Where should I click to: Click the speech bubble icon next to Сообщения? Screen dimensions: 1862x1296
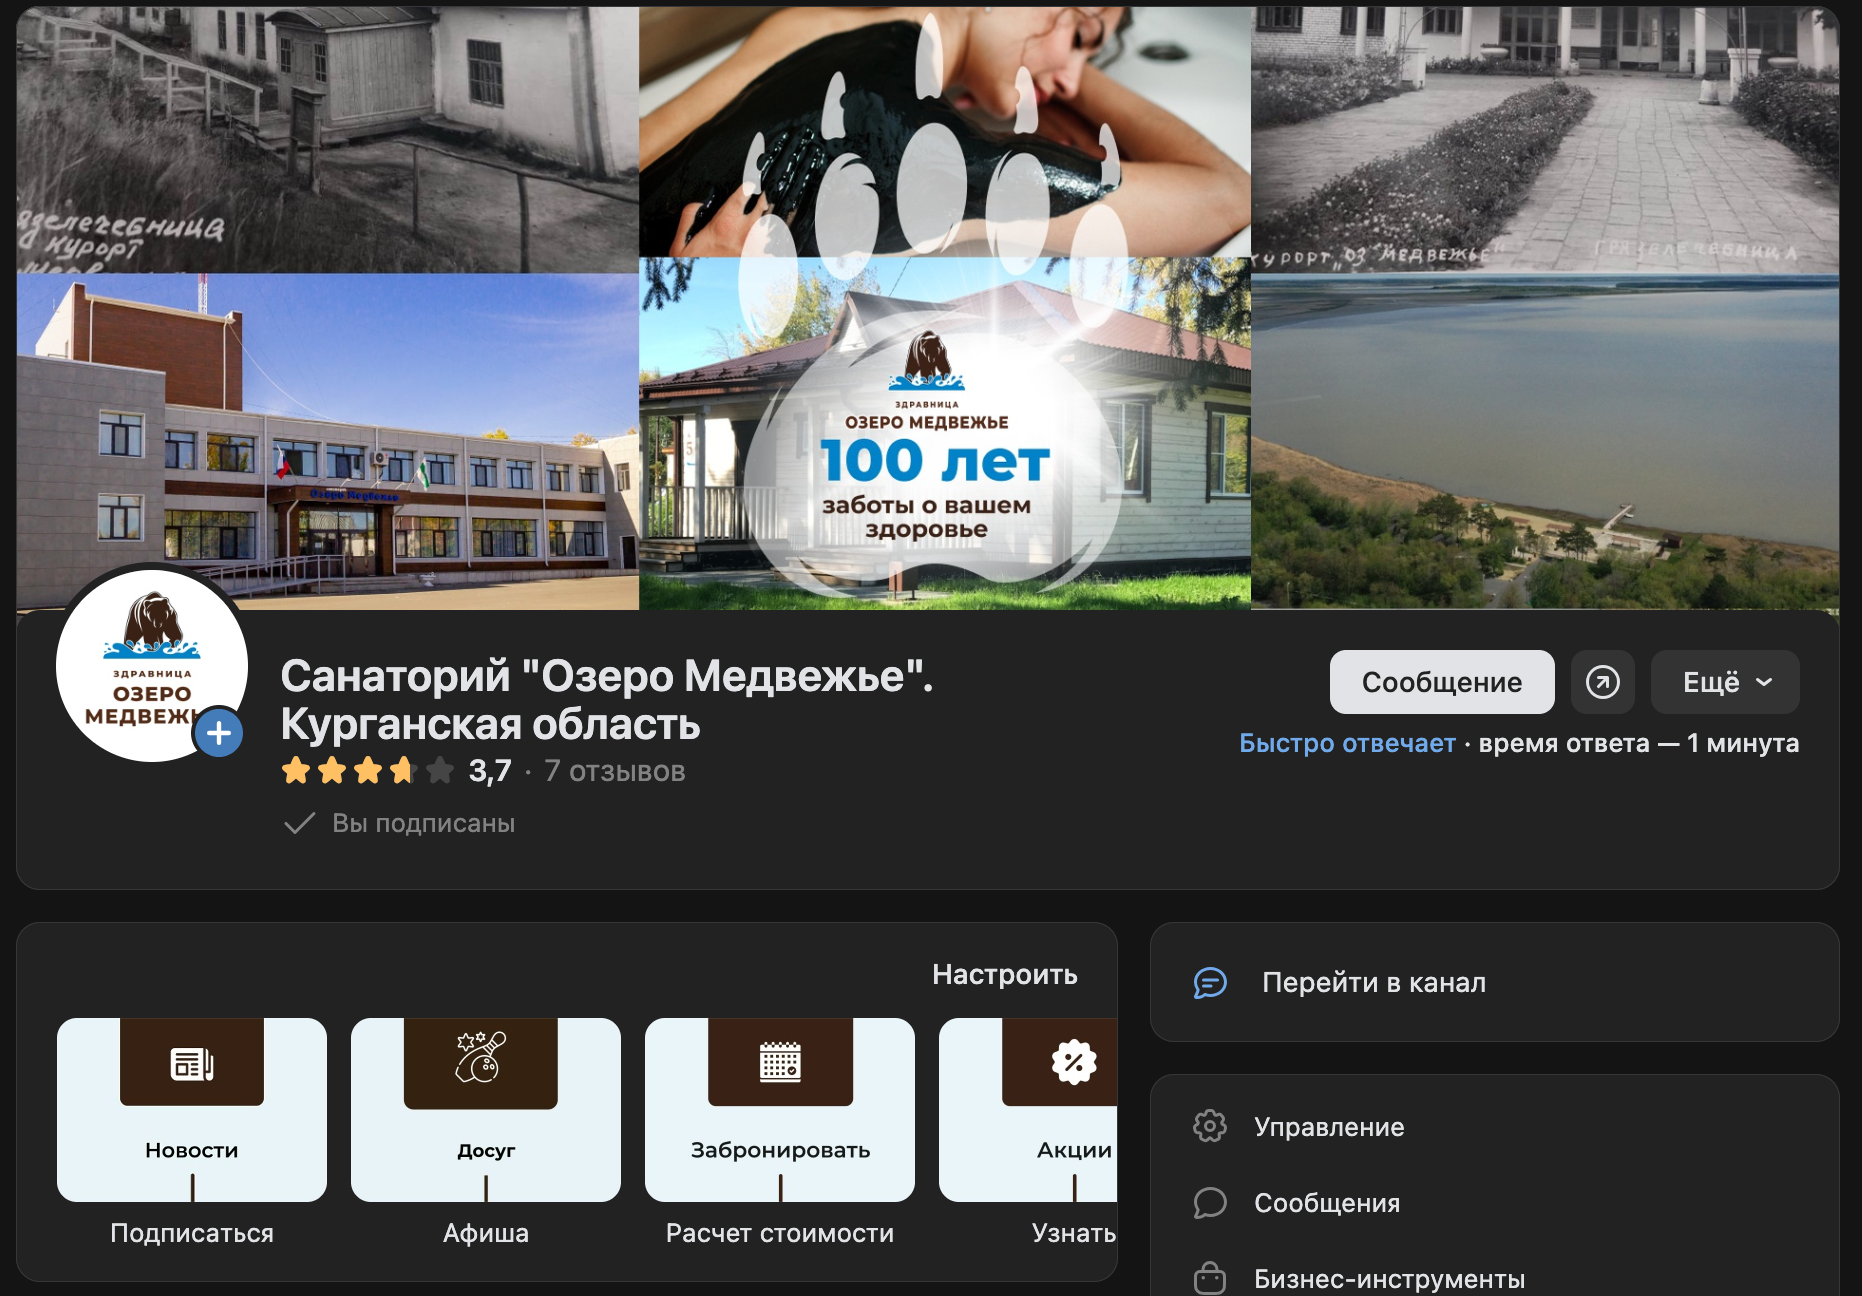1210,1202
